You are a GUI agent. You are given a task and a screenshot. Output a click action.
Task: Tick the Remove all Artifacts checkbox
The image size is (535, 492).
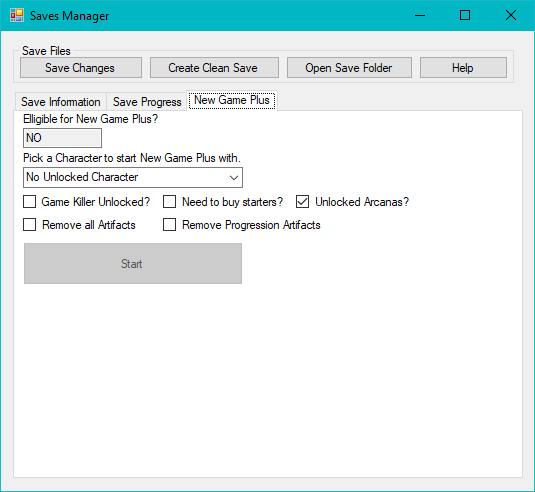click(30, 225)
